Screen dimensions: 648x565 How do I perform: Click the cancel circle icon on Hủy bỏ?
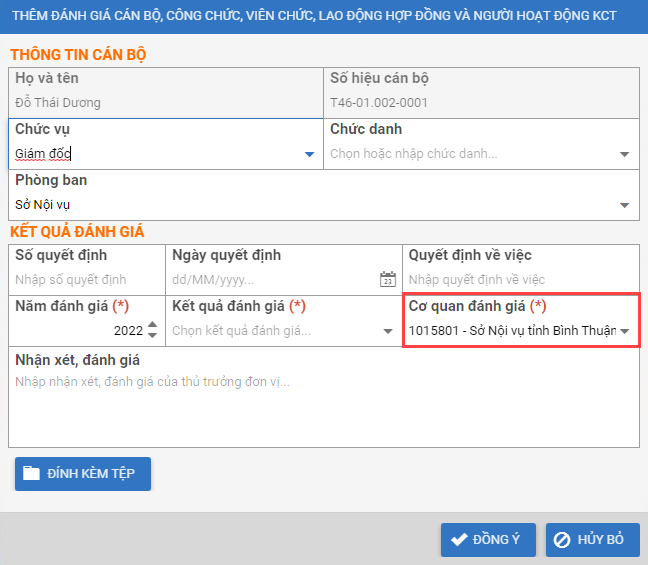pyautogui.click(x=562, y=540)
